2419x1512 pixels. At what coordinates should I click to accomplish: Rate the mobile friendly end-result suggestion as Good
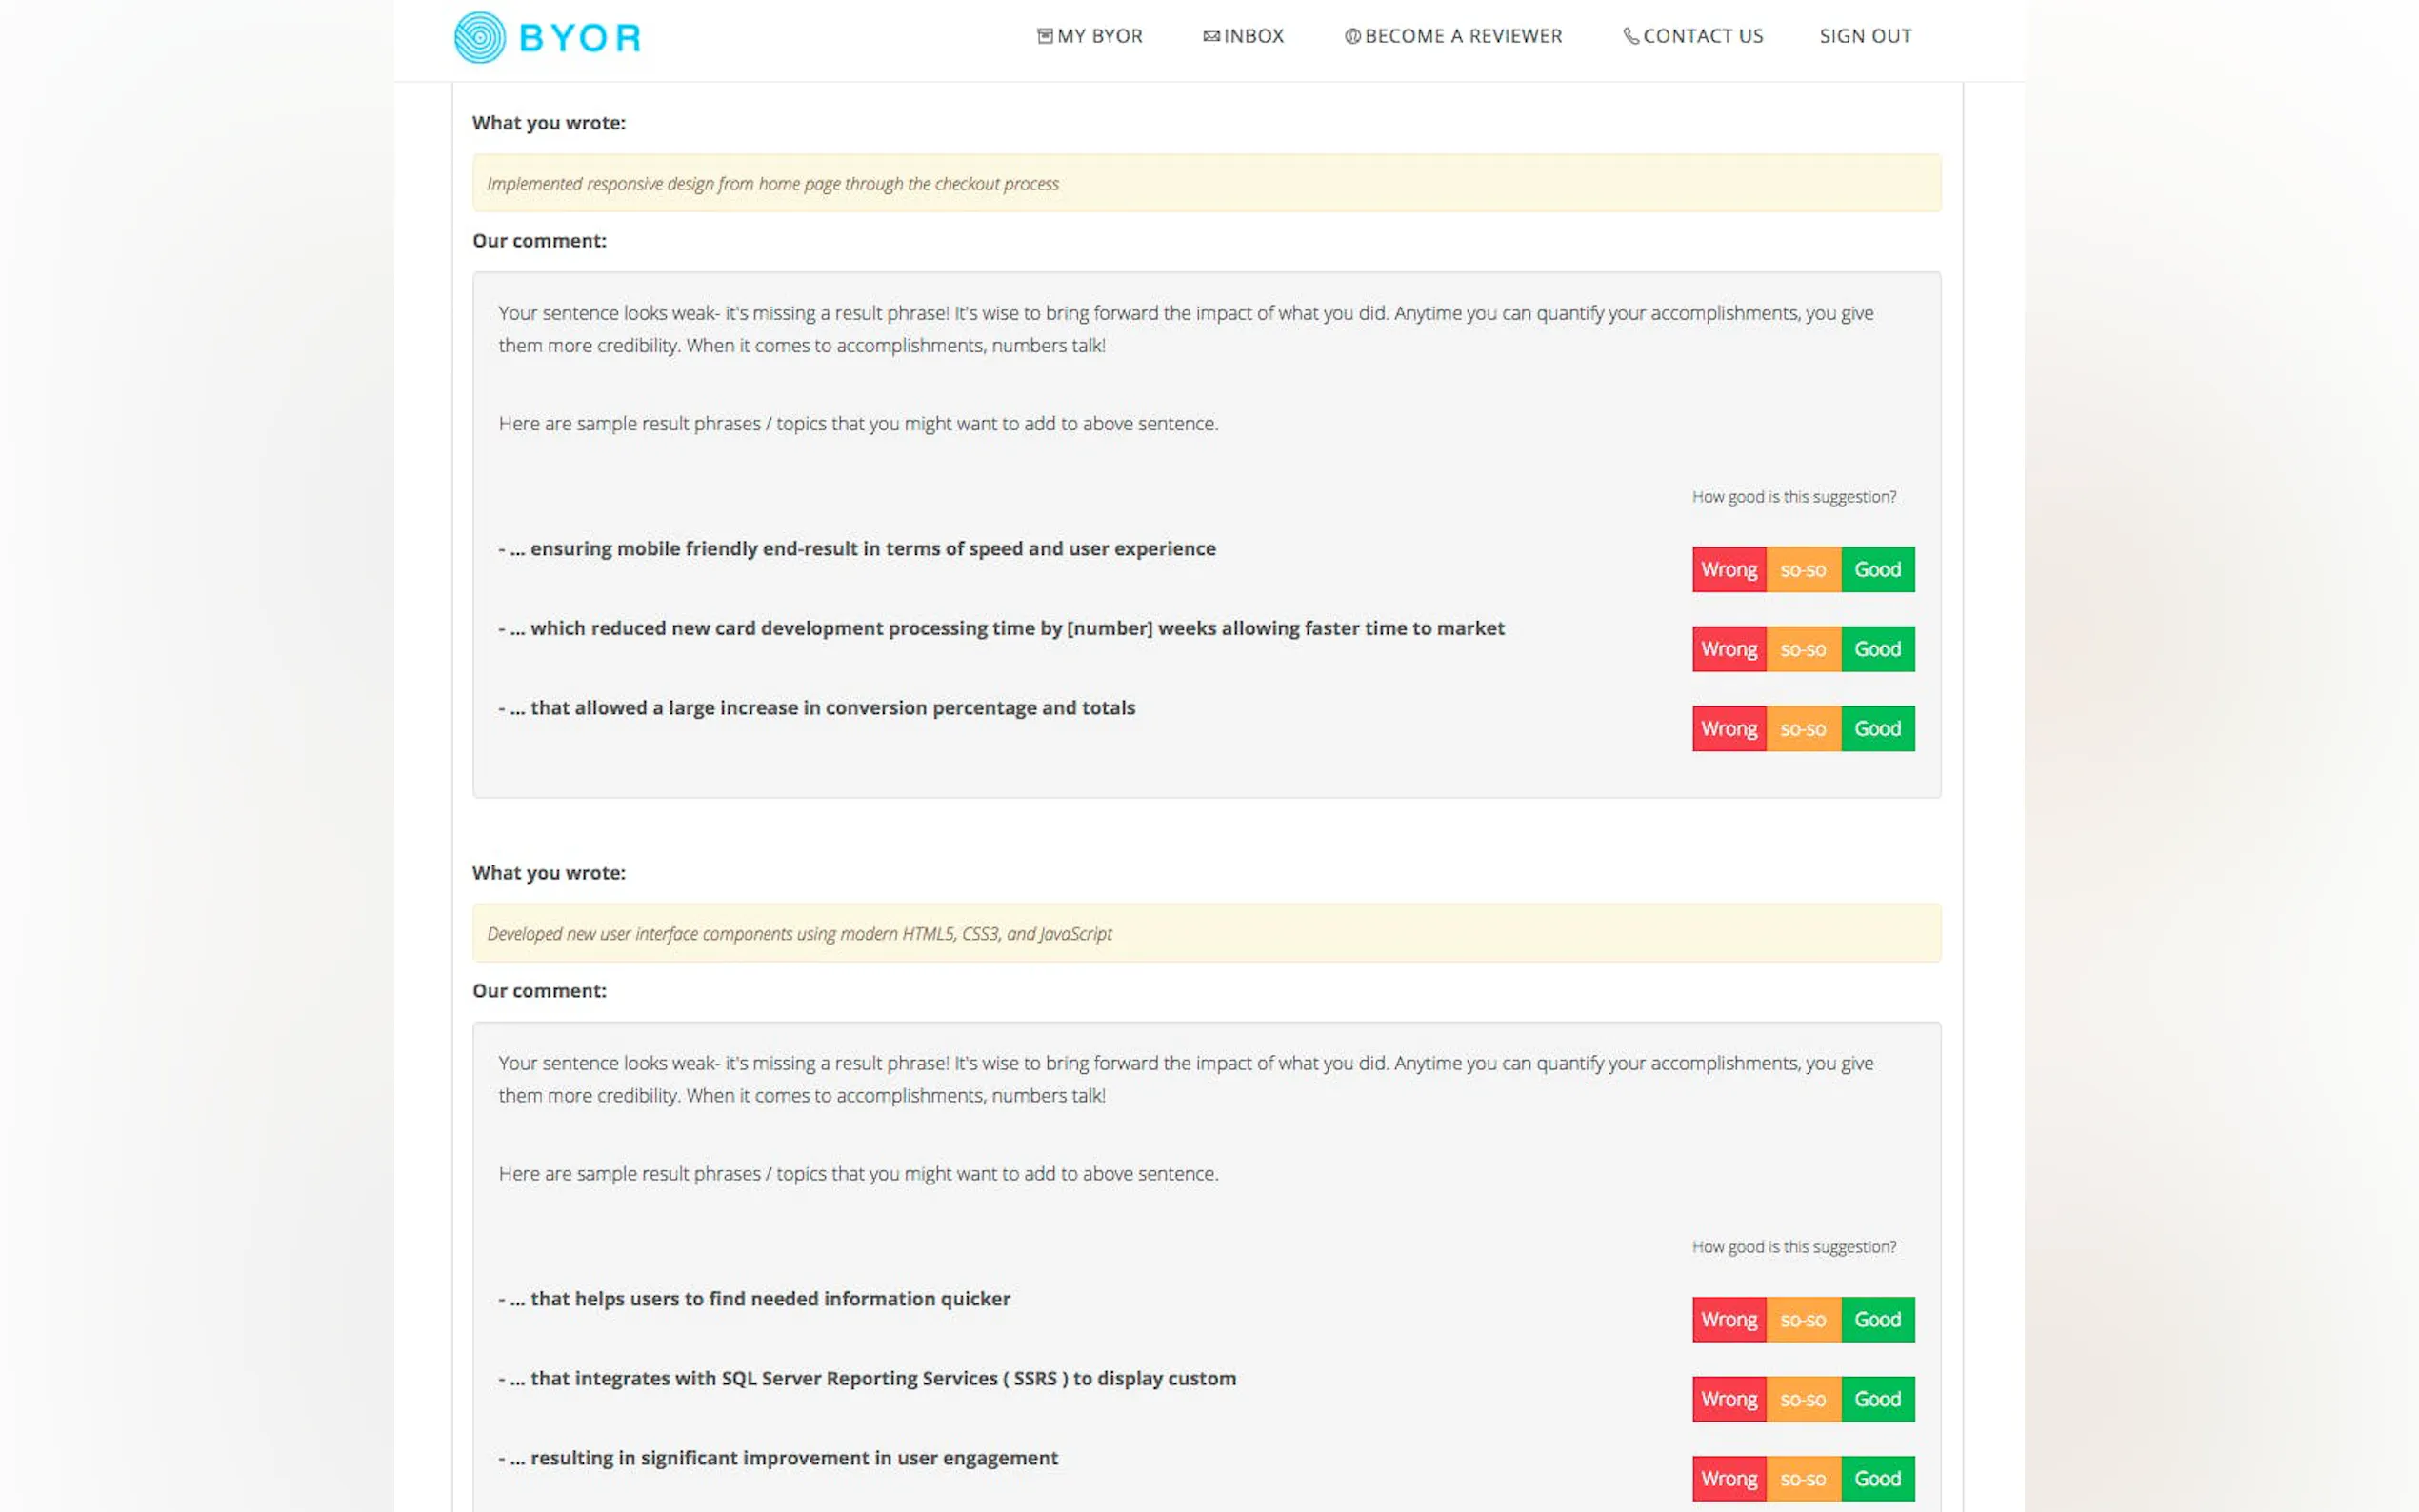1877,570
